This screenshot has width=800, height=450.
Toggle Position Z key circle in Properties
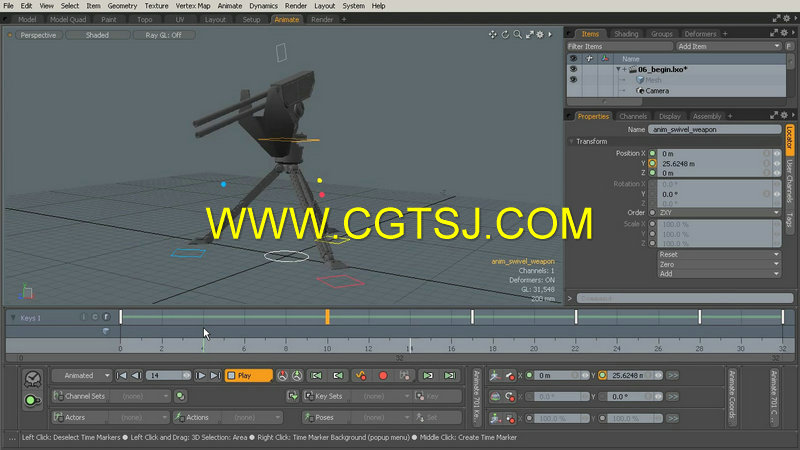coord(653,173)
